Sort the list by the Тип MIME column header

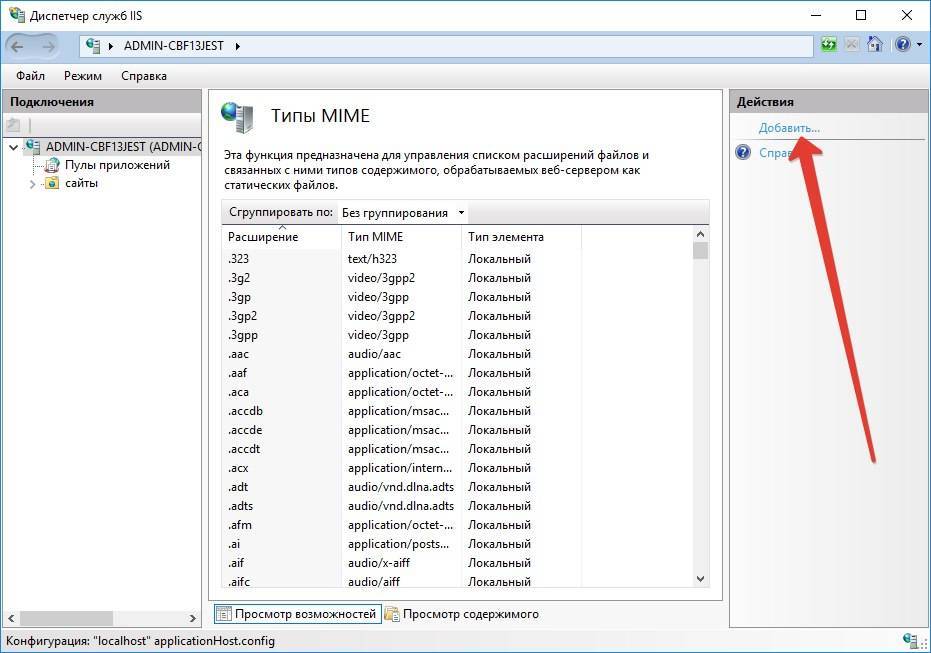pos(374,237)
